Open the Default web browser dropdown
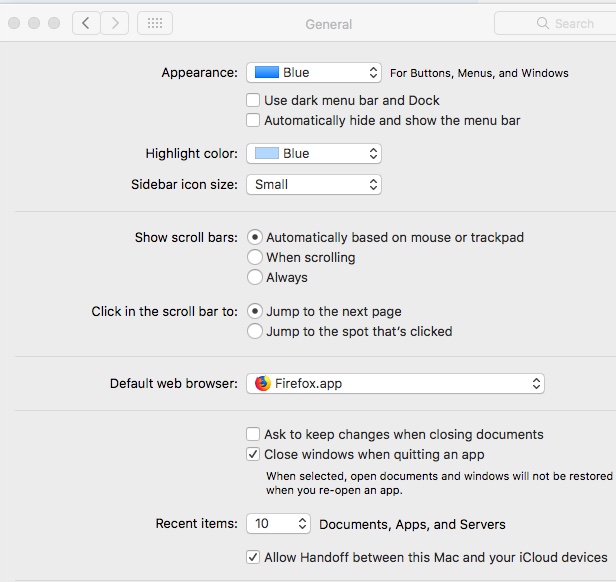The image size is (616, 582). pyautogui.click(x=395, y=384)
